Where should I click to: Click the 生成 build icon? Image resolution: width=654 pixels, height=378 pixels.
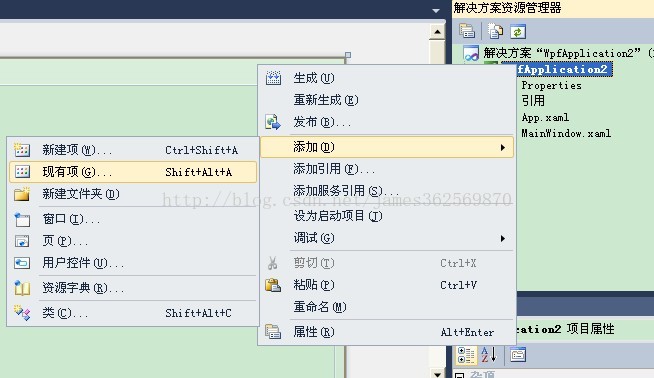(x=273, y=78)
